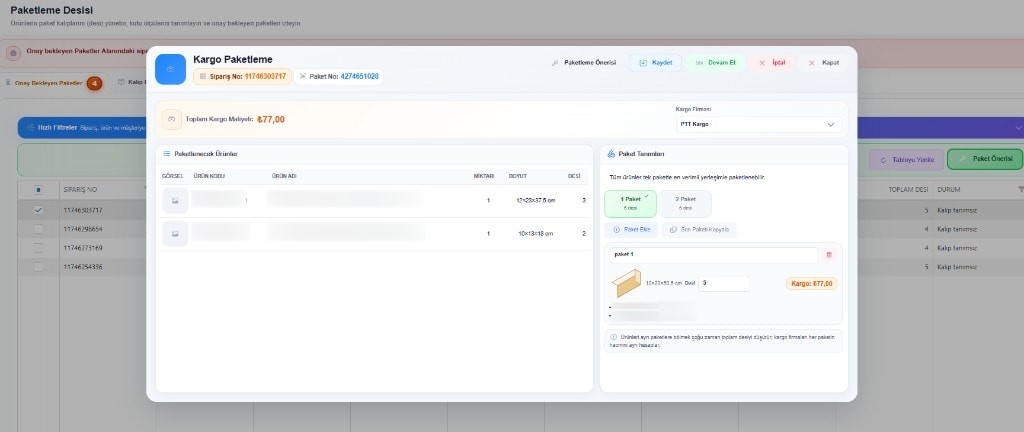Viewport: 1024px width, 432px height.
Task: Click the BOYUT column header
Action: click(x=518, y=176)
